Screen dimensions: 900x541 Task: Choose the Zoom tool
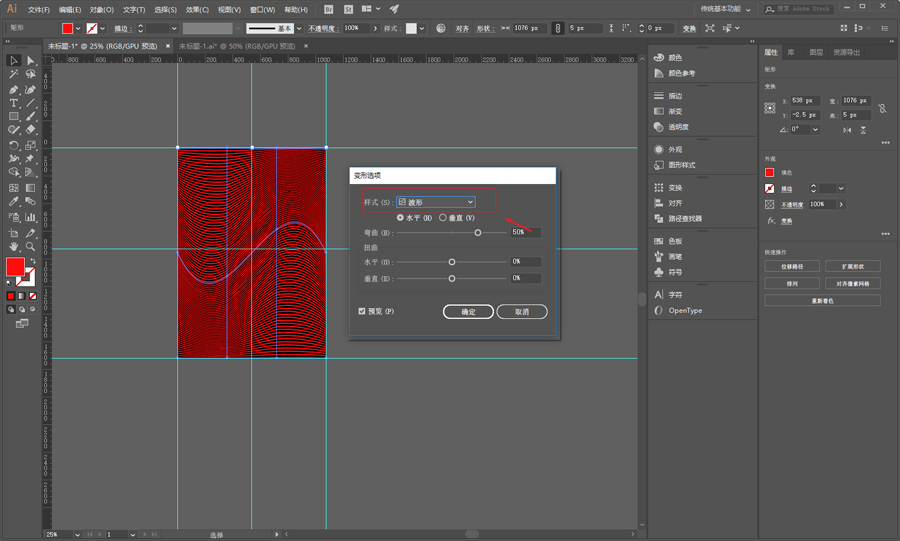[31, 245]
